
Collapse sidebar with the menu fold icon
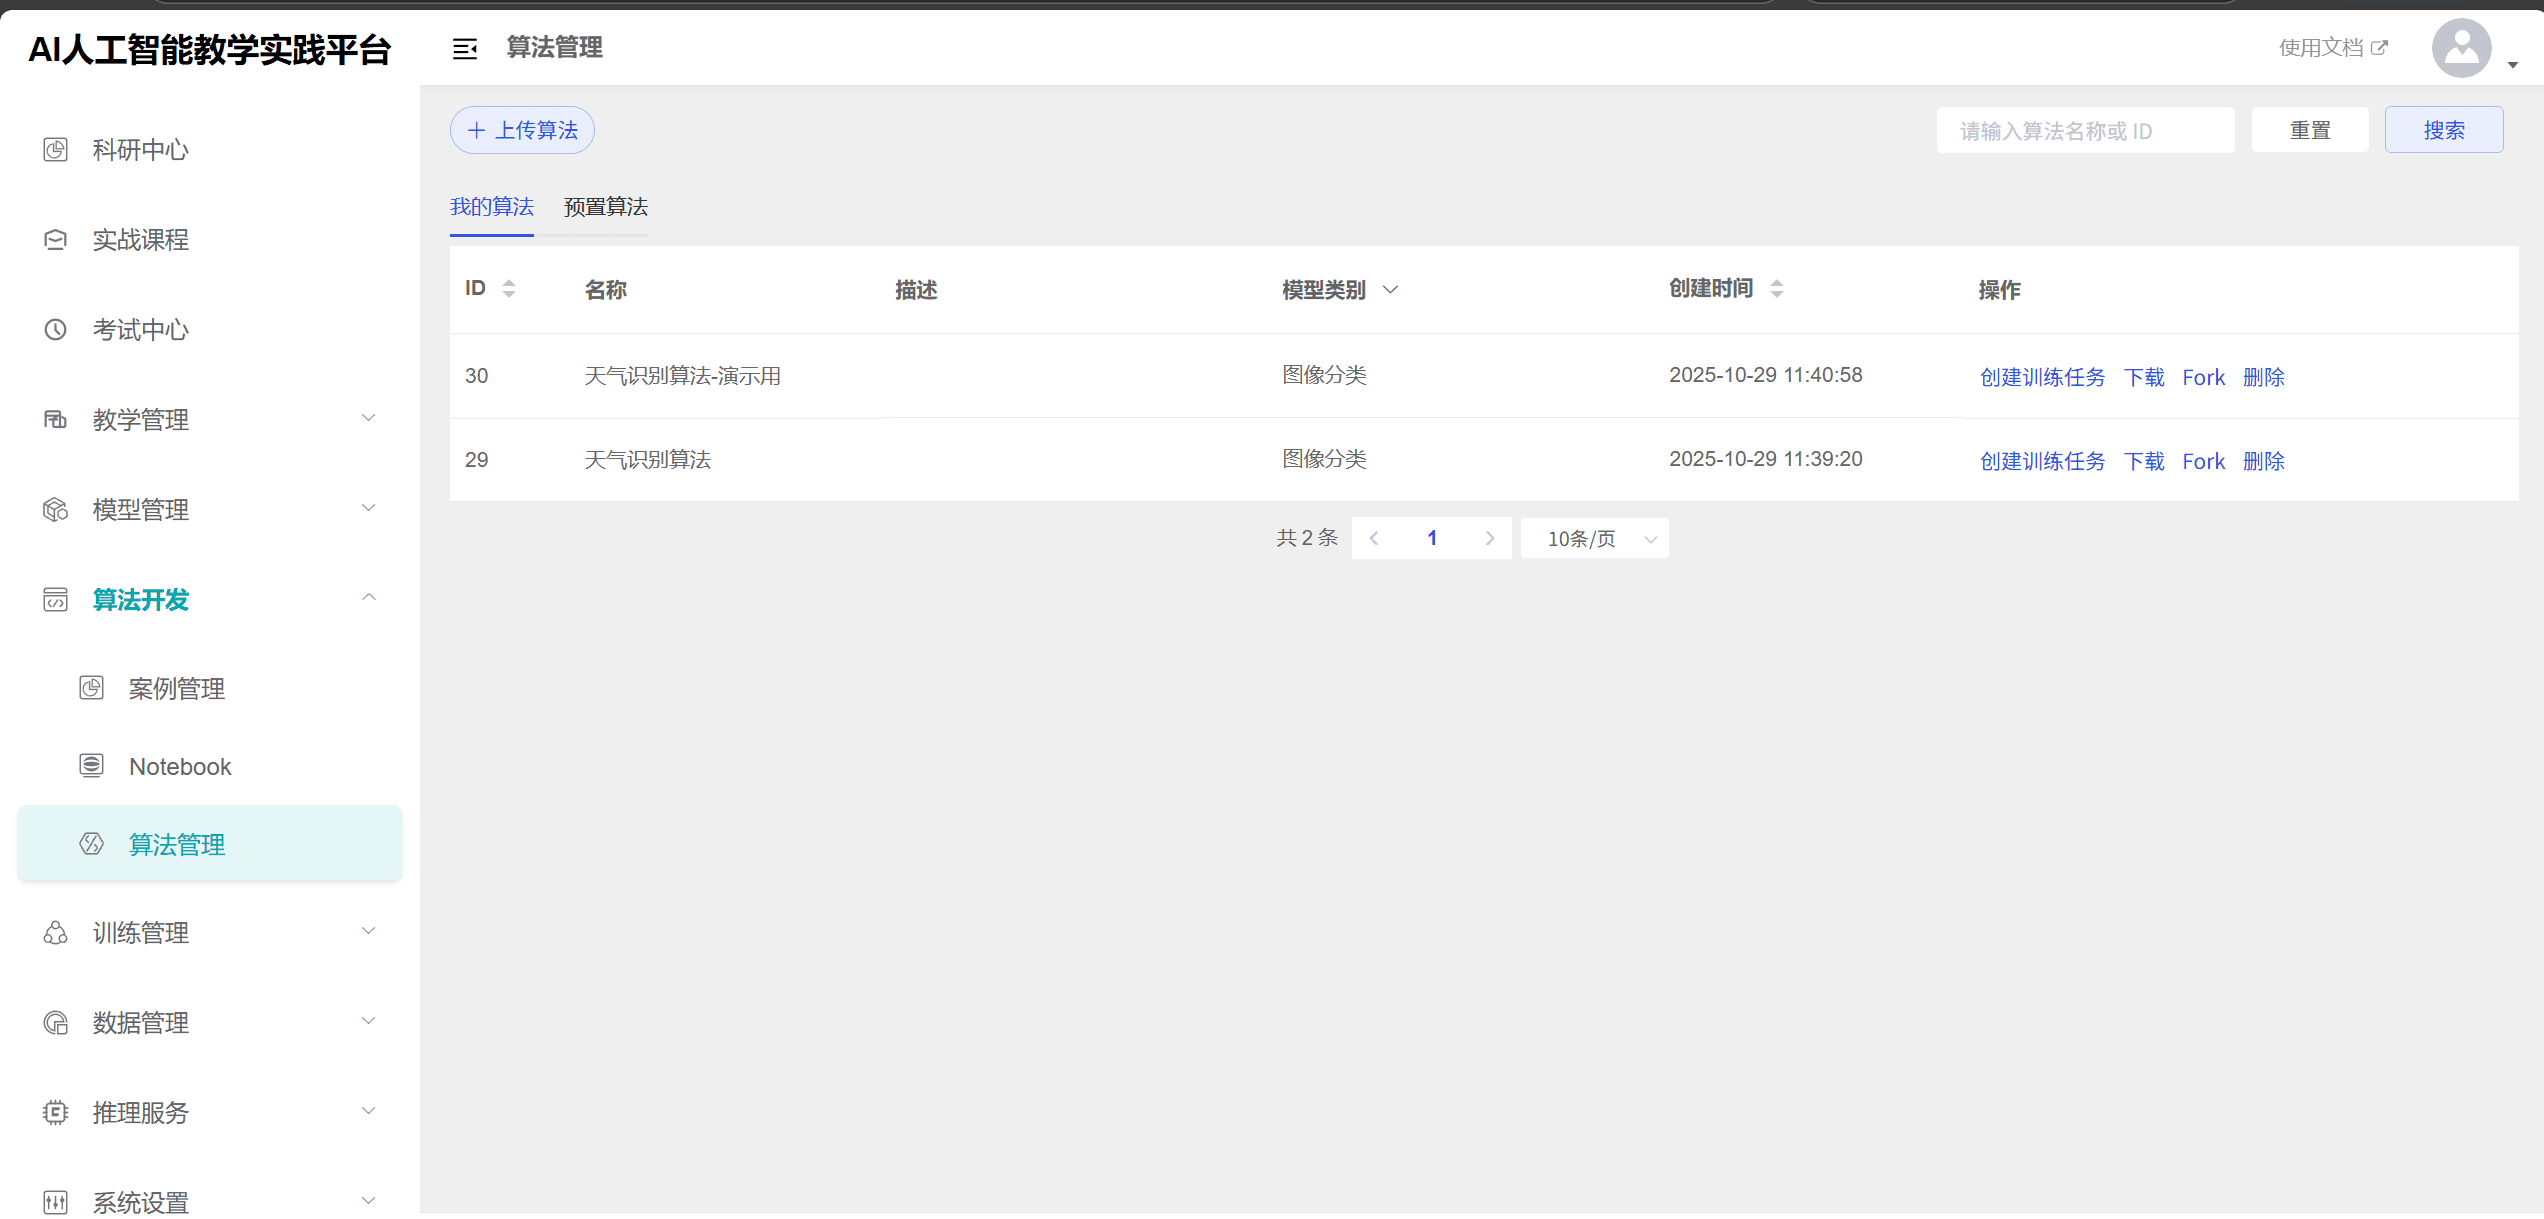coord(465,48)
